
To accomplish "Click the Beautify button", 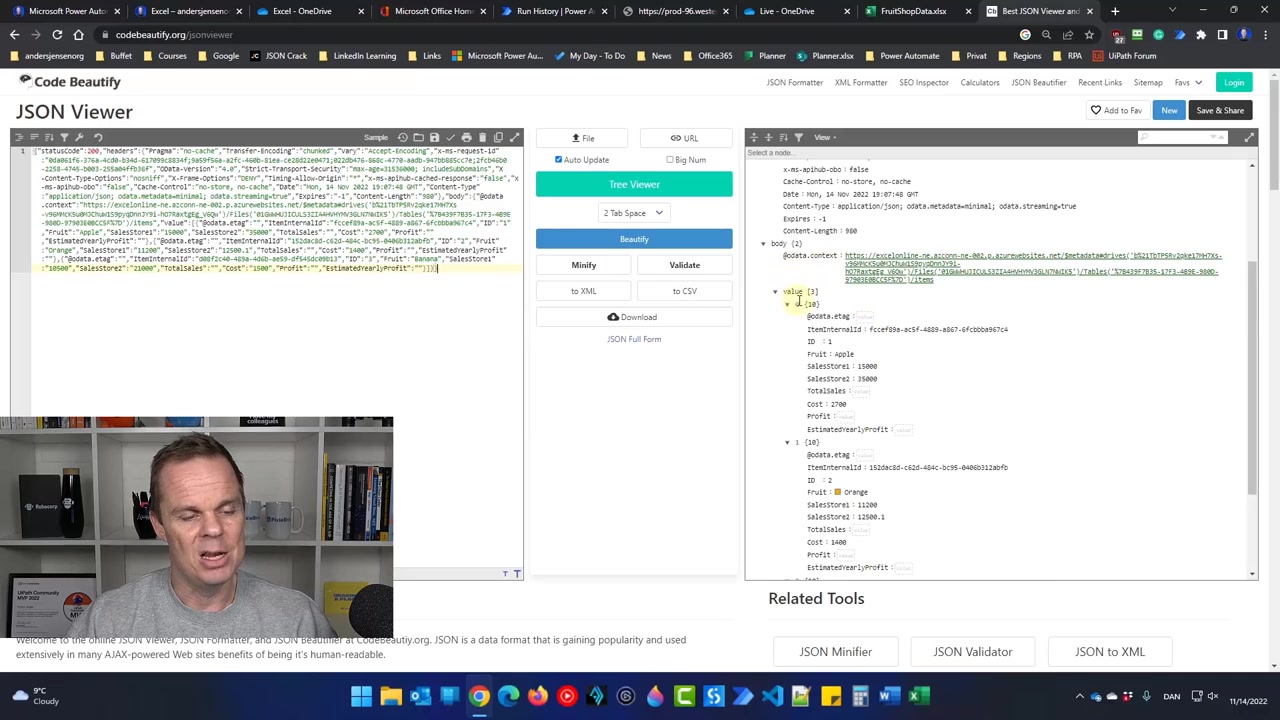I will 633,239.
